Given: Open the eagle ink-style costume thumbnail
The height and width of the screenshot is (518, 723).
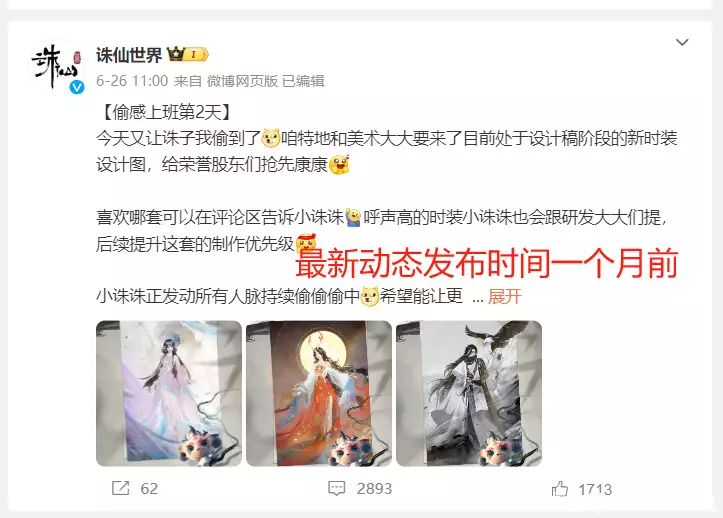Looking at the screenshot, I should pyautogui.click(x=469, y=393).
